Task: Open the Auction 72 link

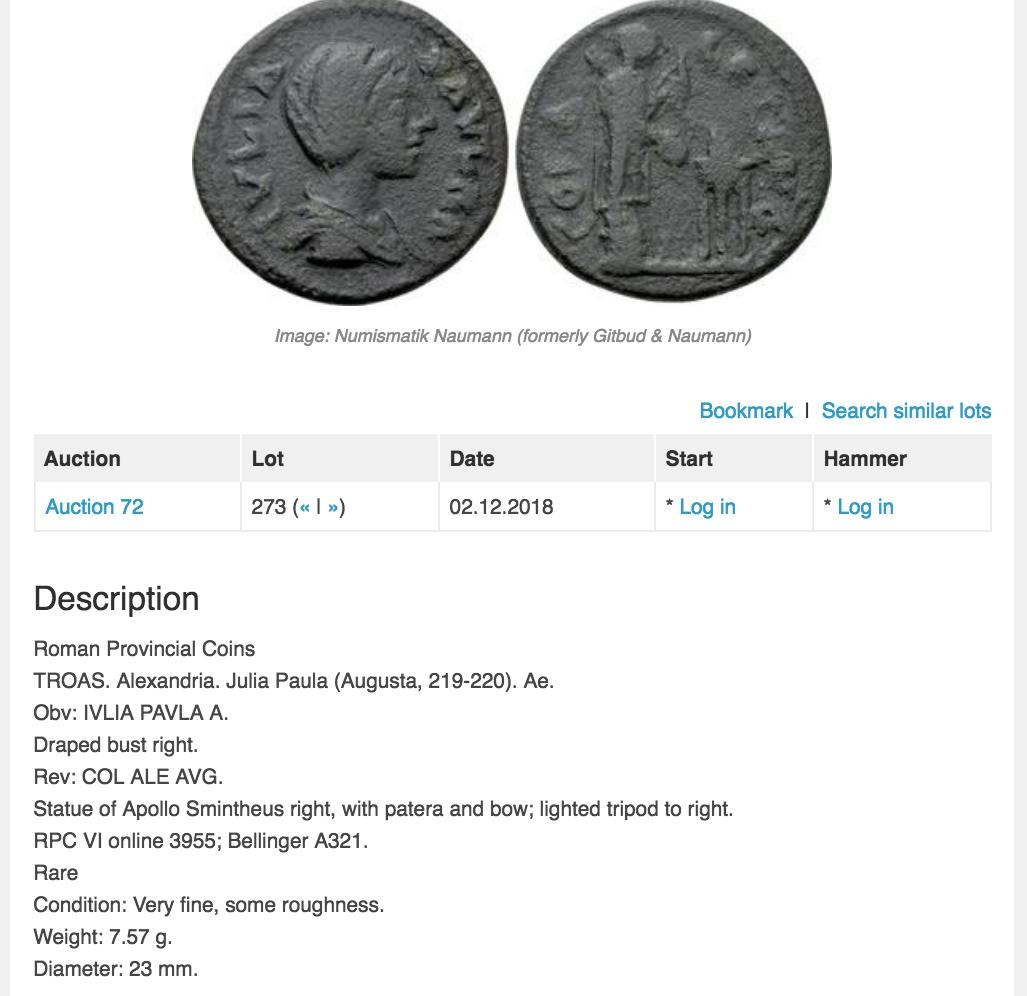Action: [94, 507]
